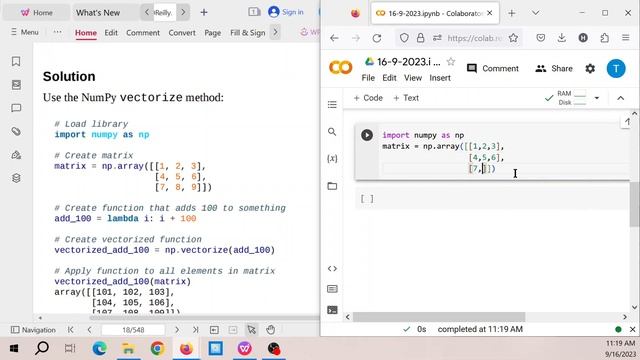Switch to Comment ribbon tab

(143, 33)
